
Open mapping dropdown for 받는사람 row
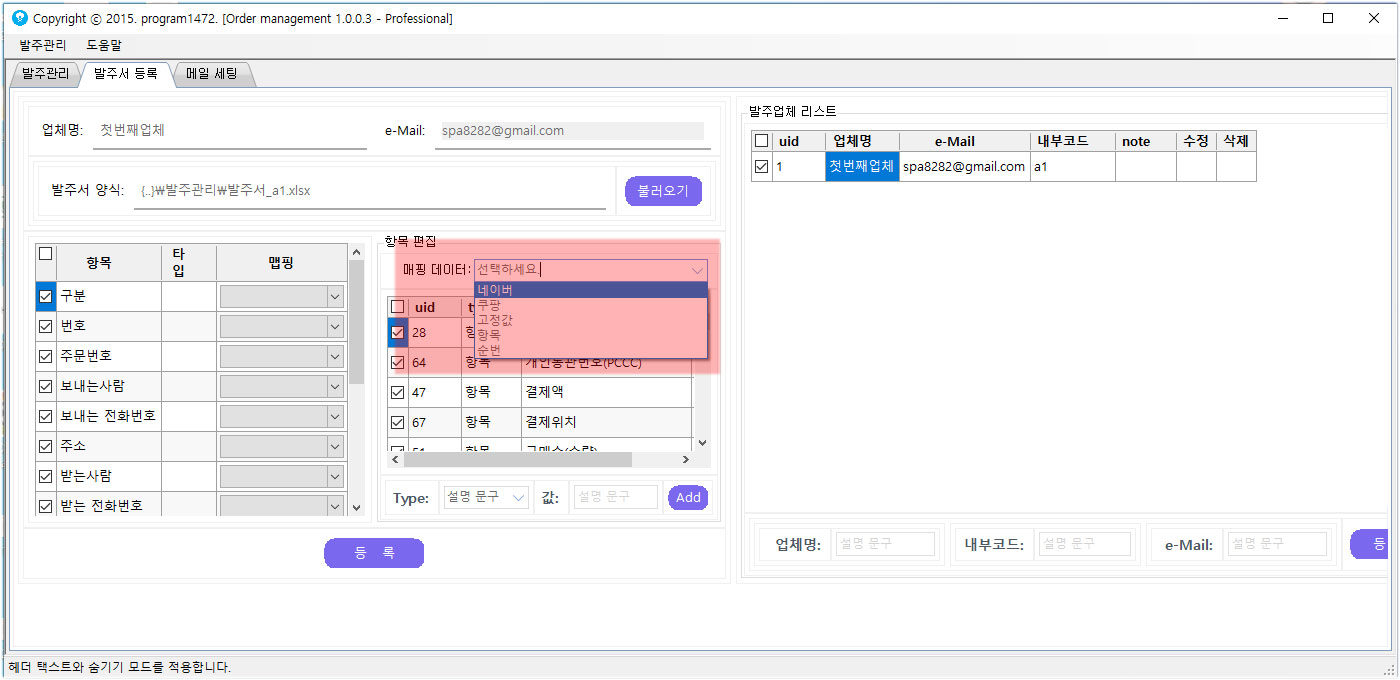click(282, 476)
